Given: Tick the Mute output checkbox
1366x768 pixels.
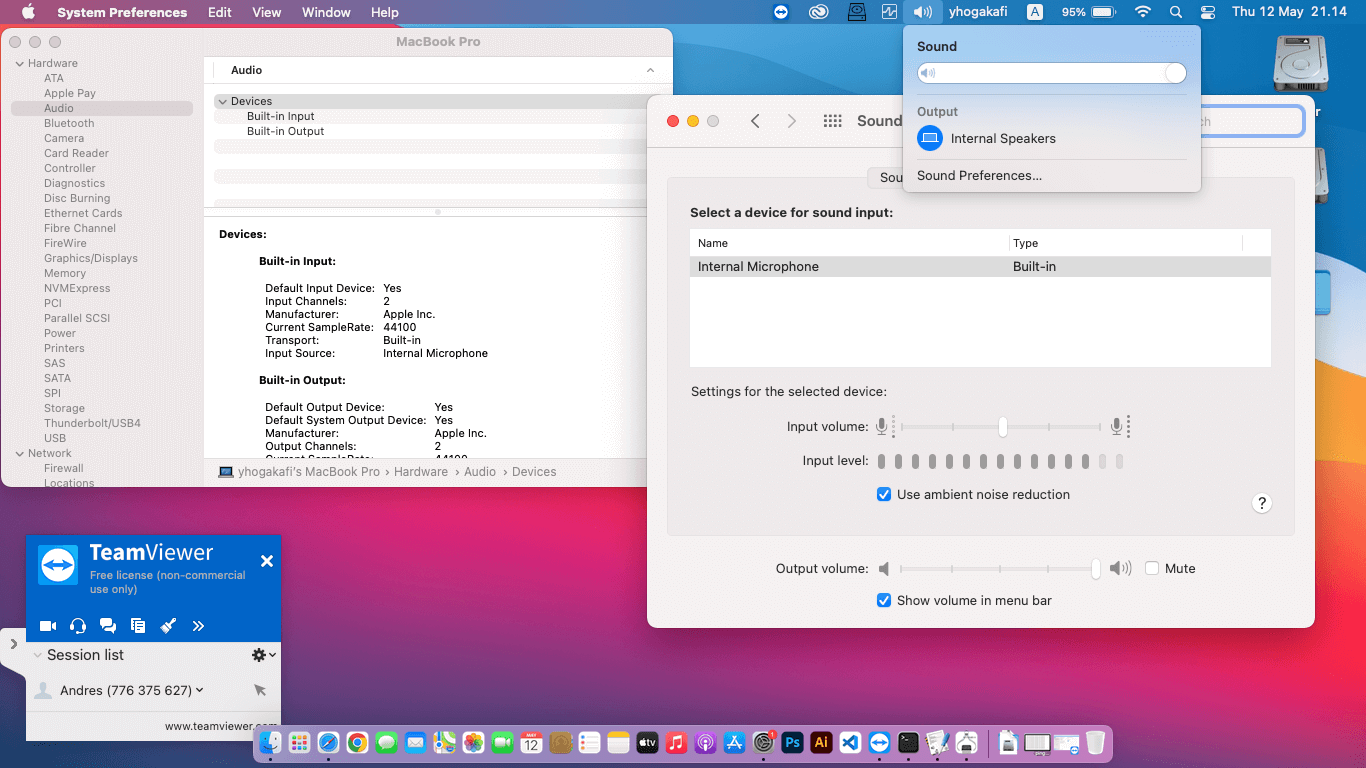Looking at the screenshot, I should click(x=1152, y=568).
